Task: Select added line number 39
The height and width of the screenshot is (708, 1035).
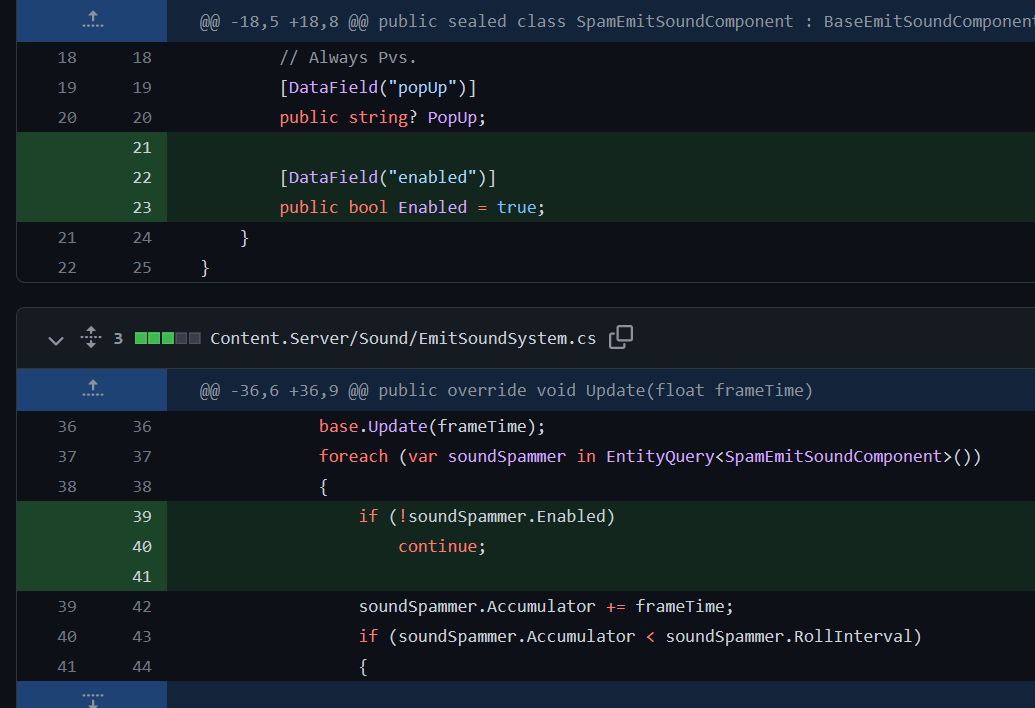Action: [140, 516]
